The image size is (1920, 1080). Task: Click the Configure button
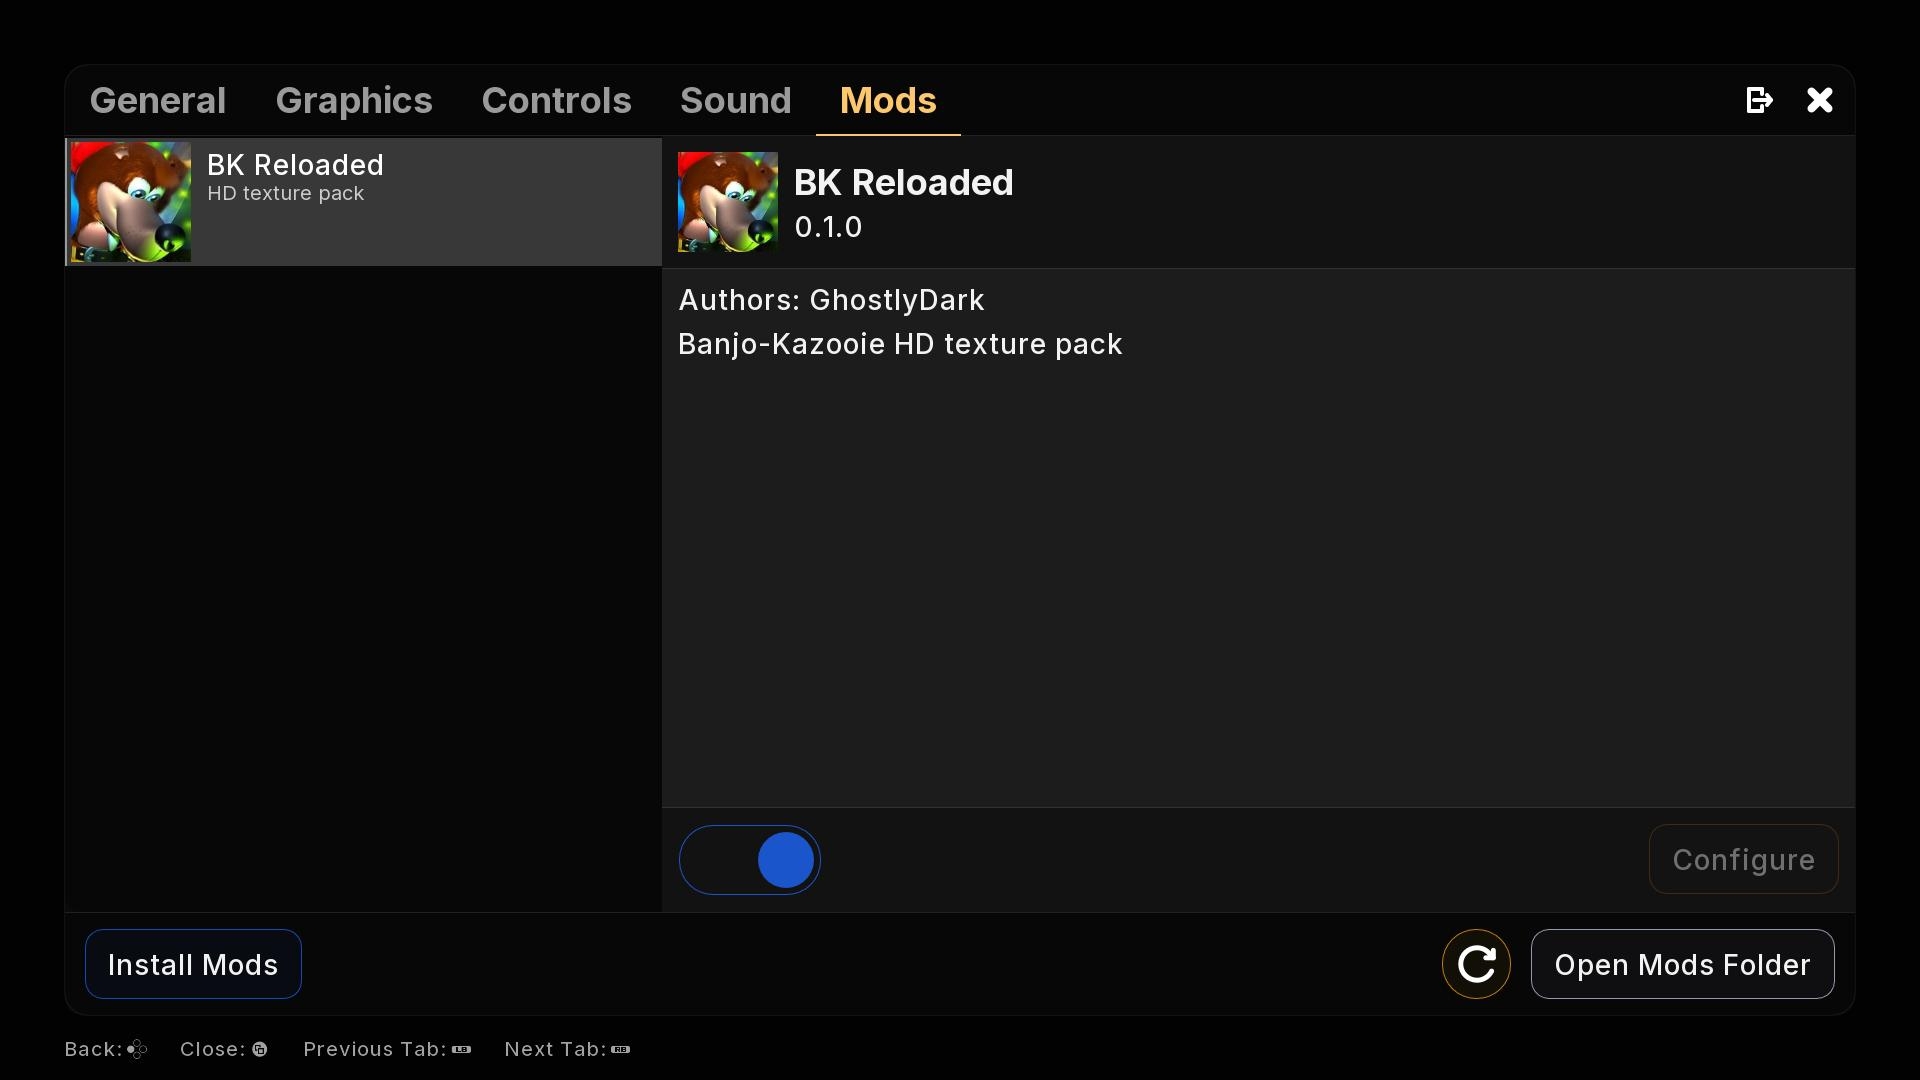[x=1743, y=860]
